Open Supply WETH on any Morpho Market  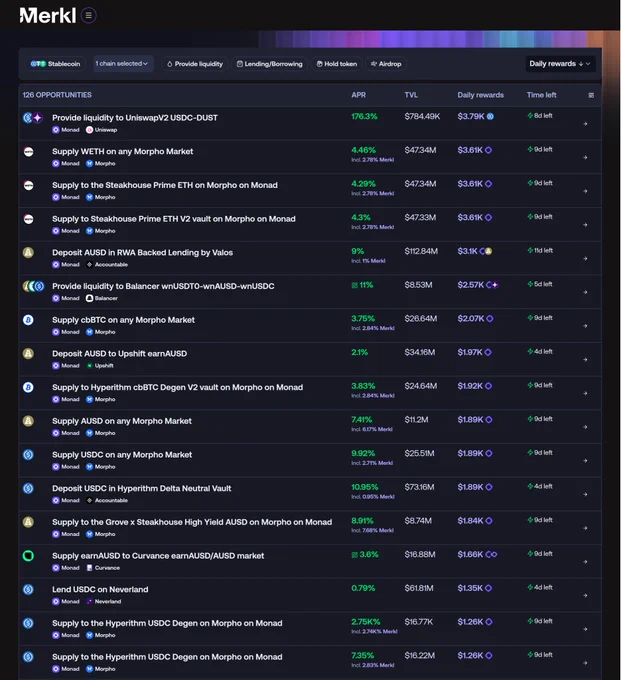123,151
